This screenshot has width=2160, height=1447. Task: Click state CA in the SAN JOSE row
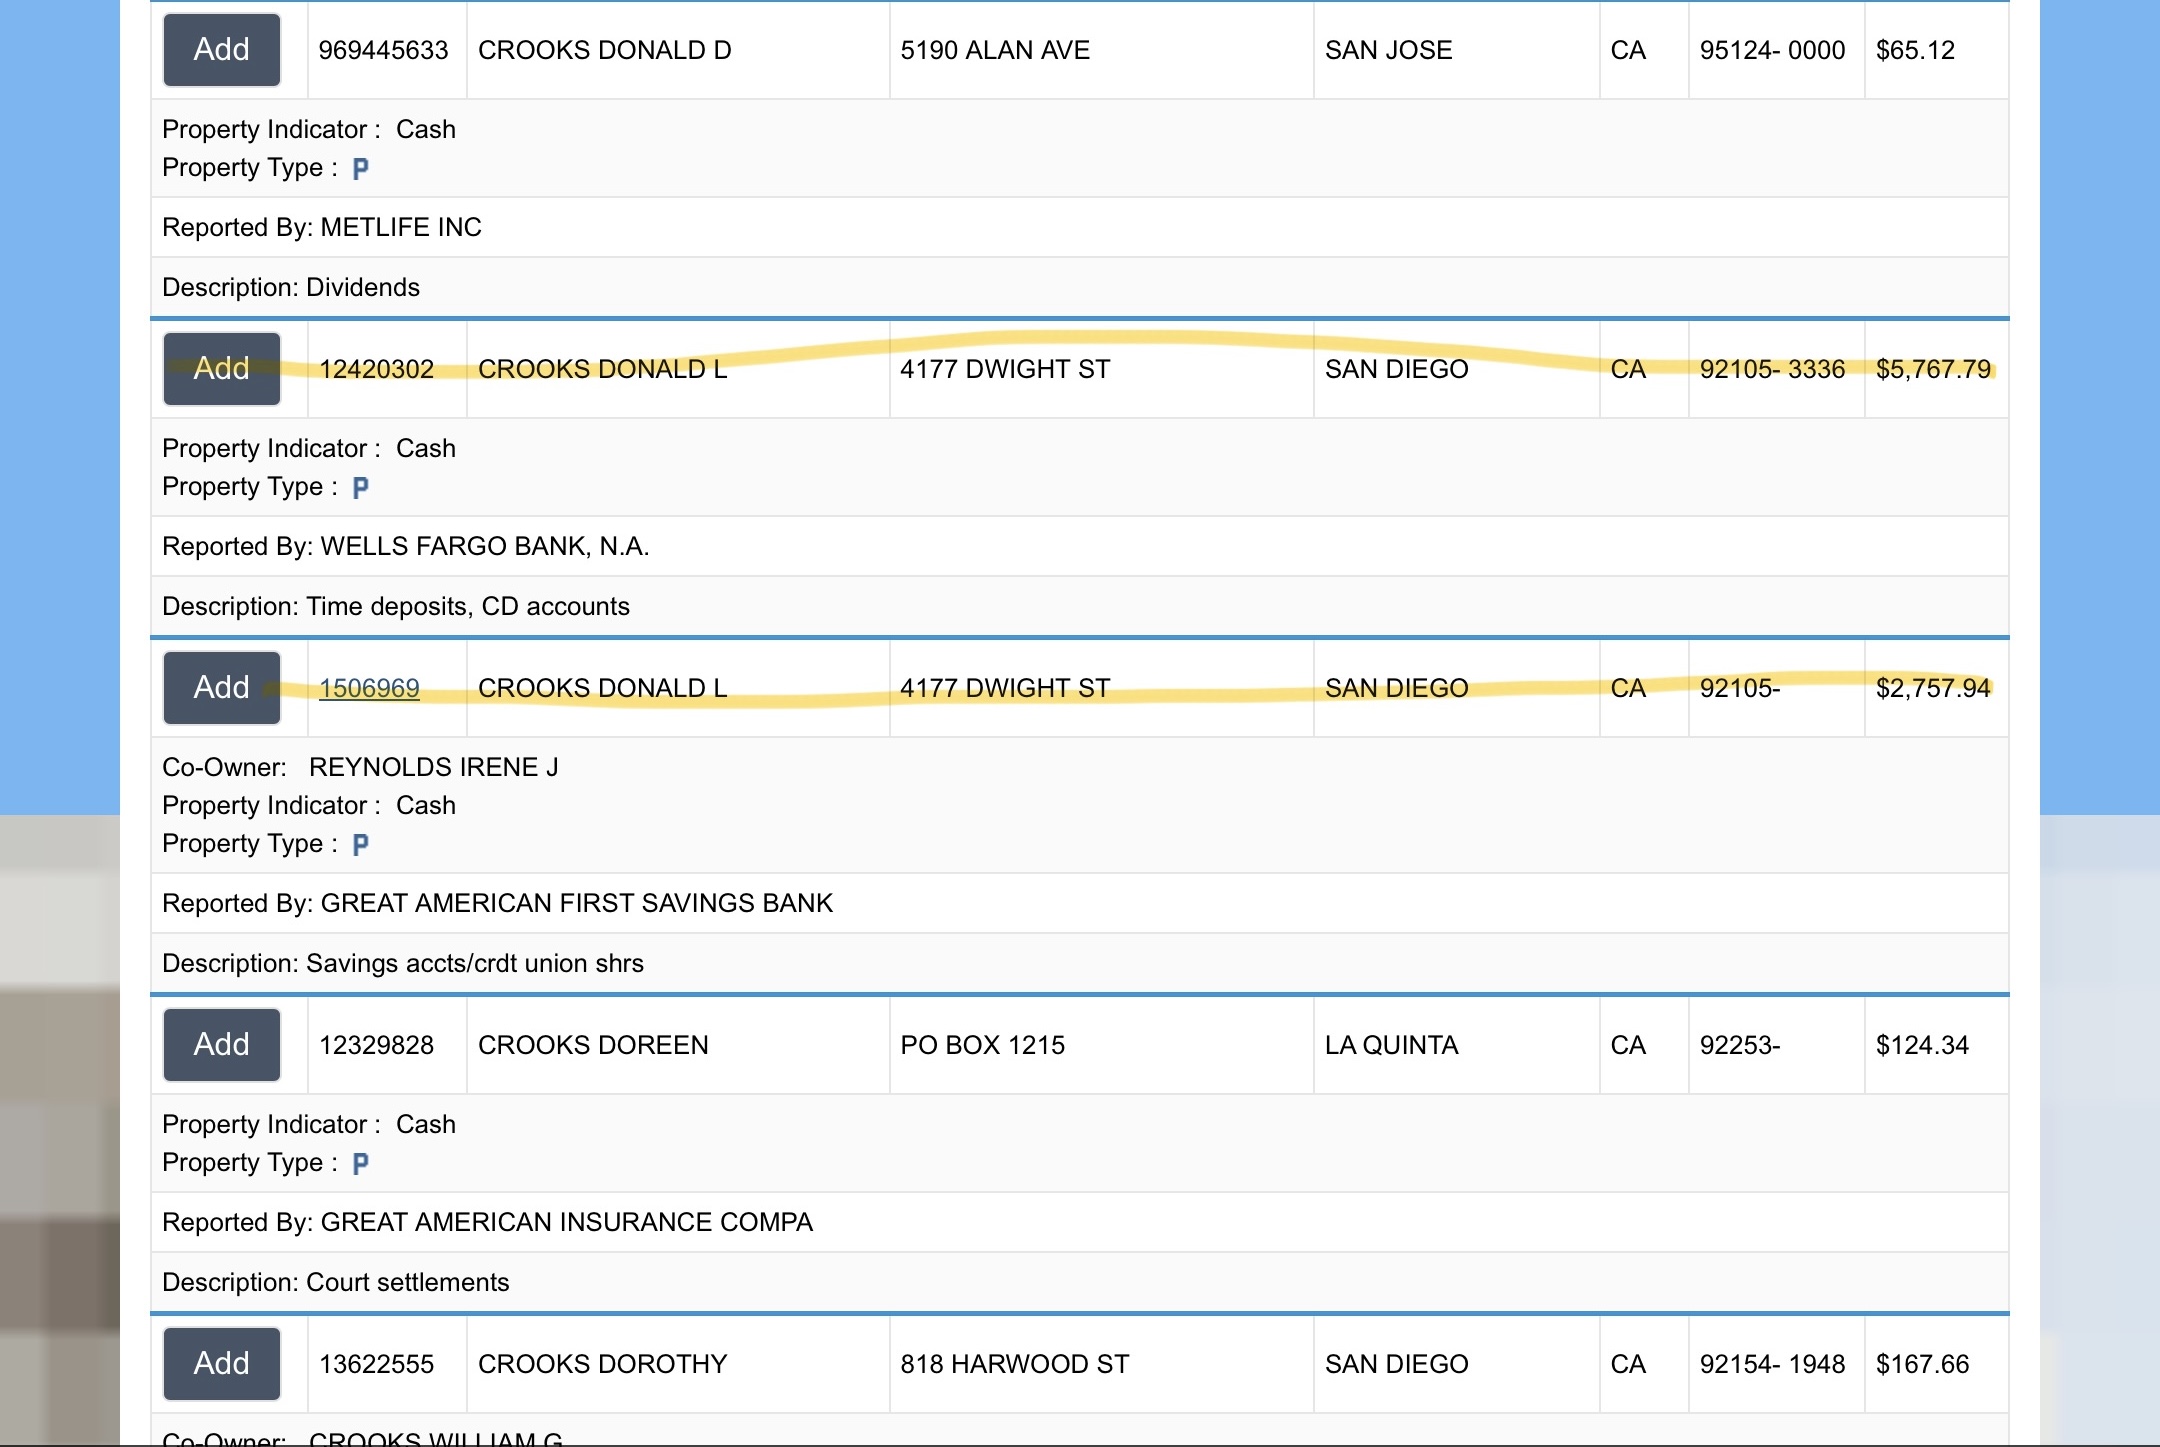1628,50
